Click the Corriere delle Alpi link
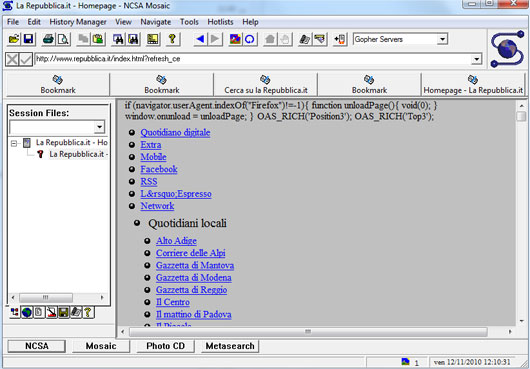This screenshot has width=530, height=369. click(191, 253)
